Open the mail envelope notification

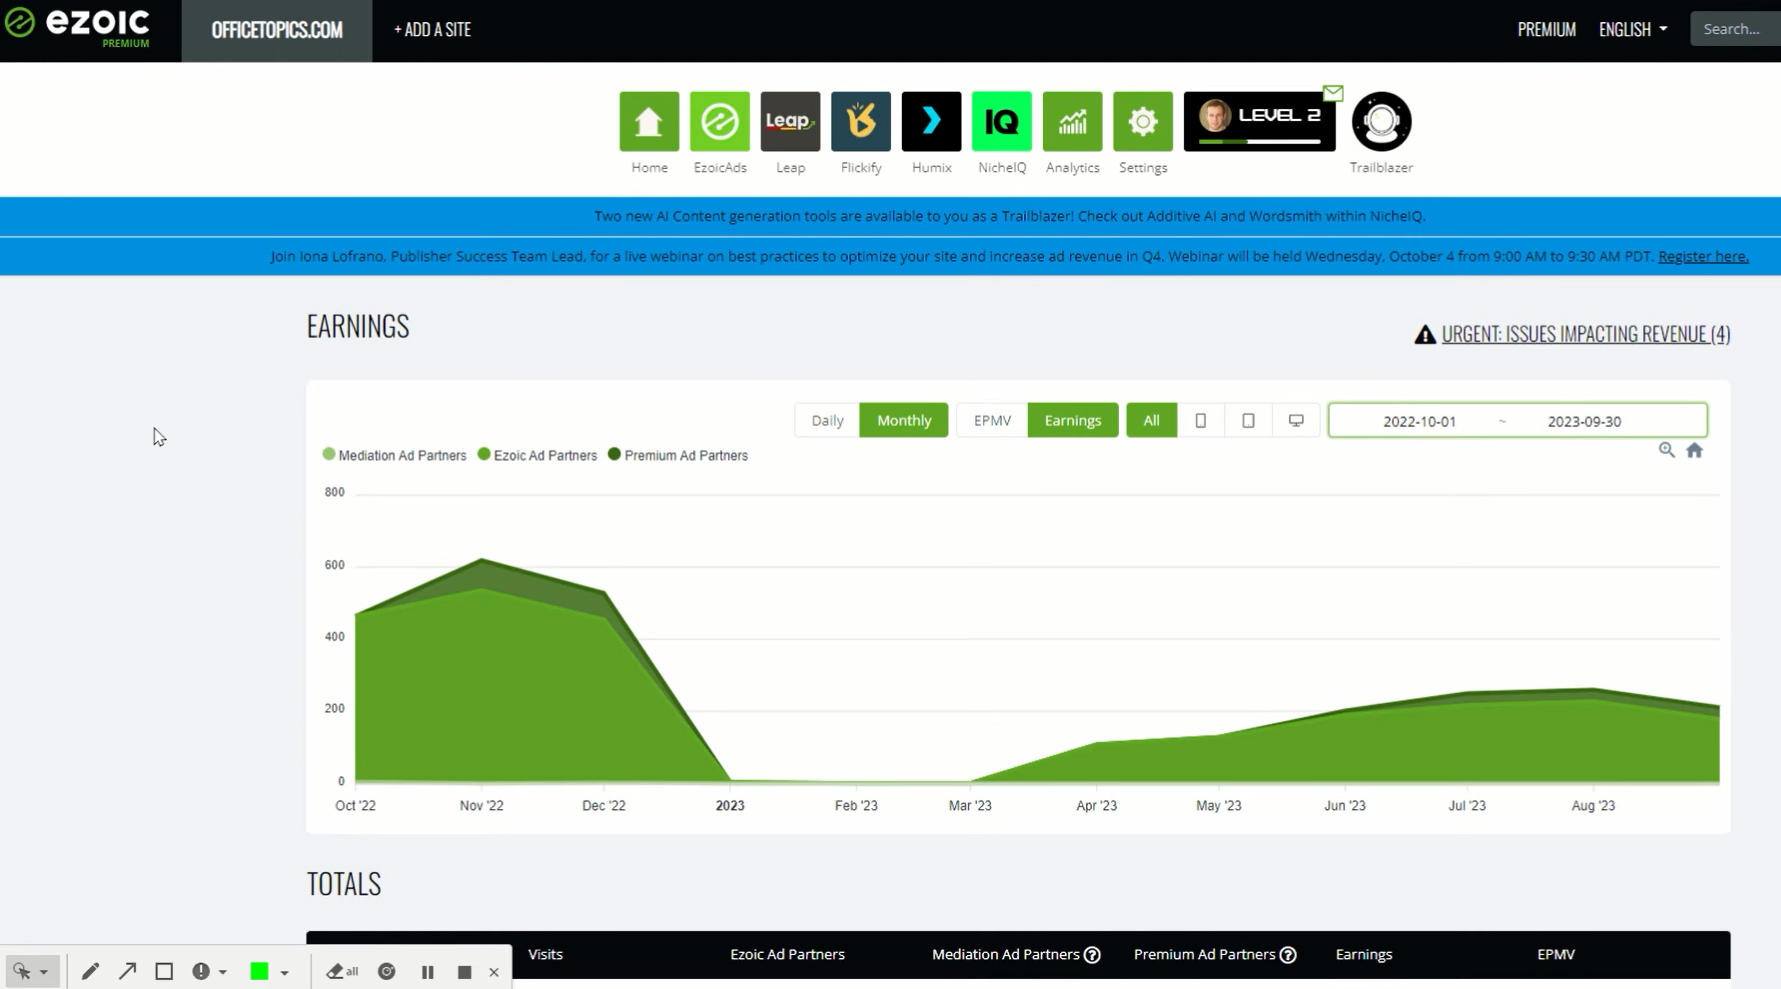pos(1333,93)
